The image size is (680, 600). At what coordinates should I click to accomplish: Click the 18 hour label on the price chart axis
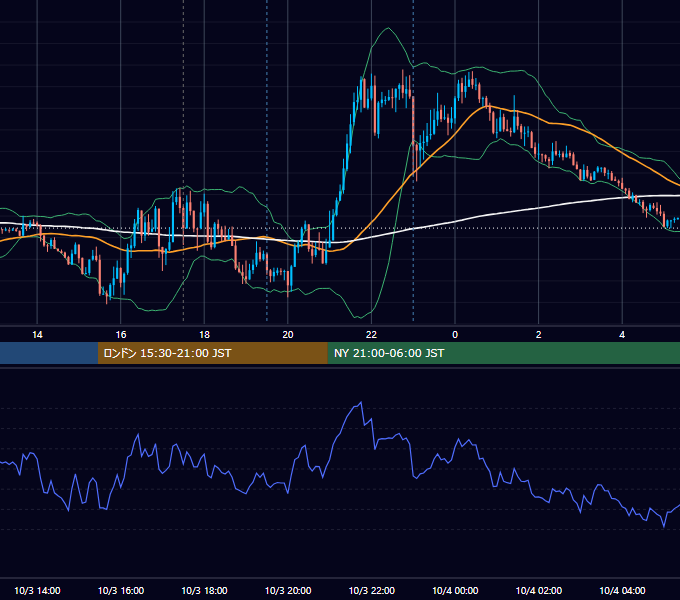click(x=204, y=335)
